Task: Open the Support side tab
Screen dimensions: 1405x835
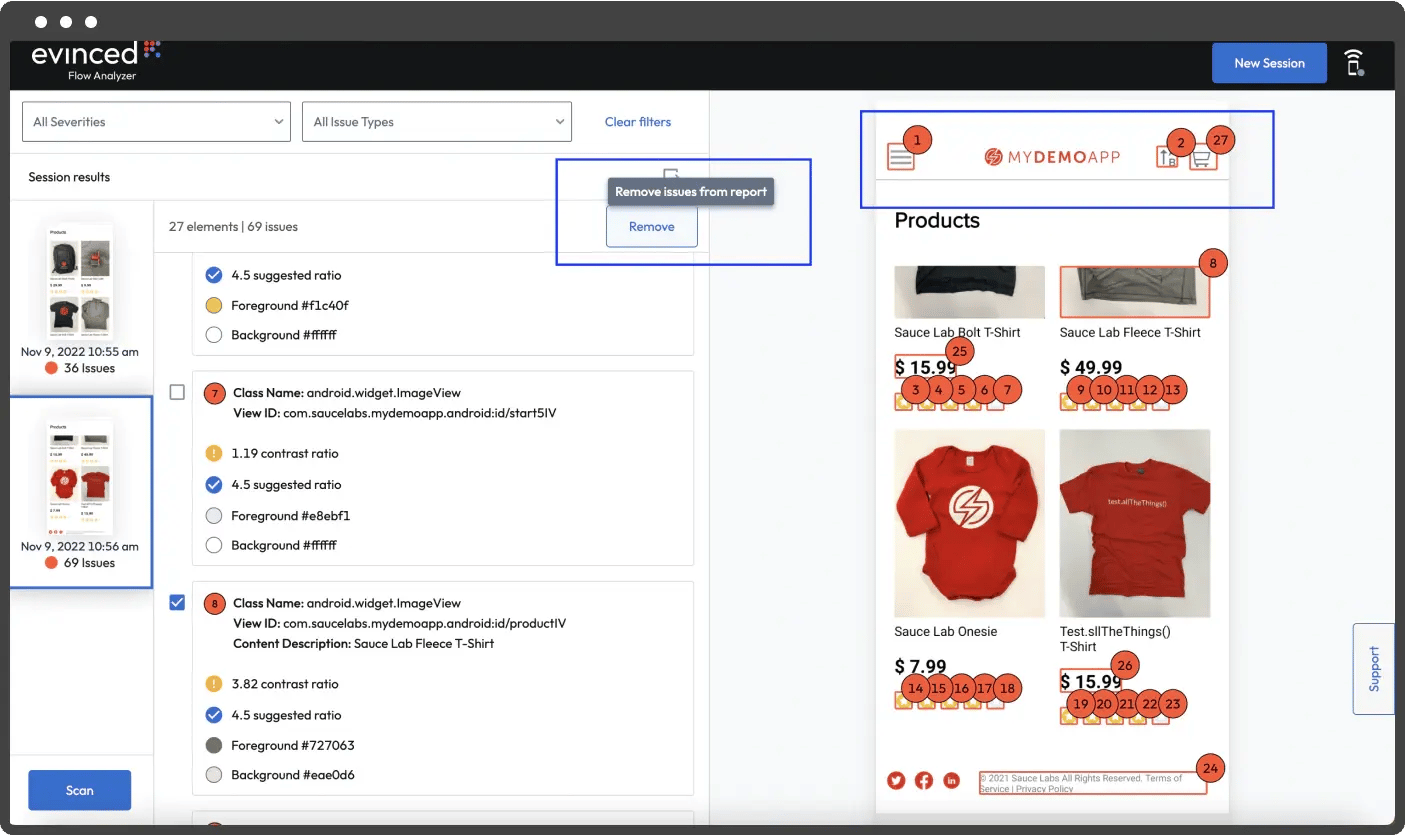Action: (1373, 668)
